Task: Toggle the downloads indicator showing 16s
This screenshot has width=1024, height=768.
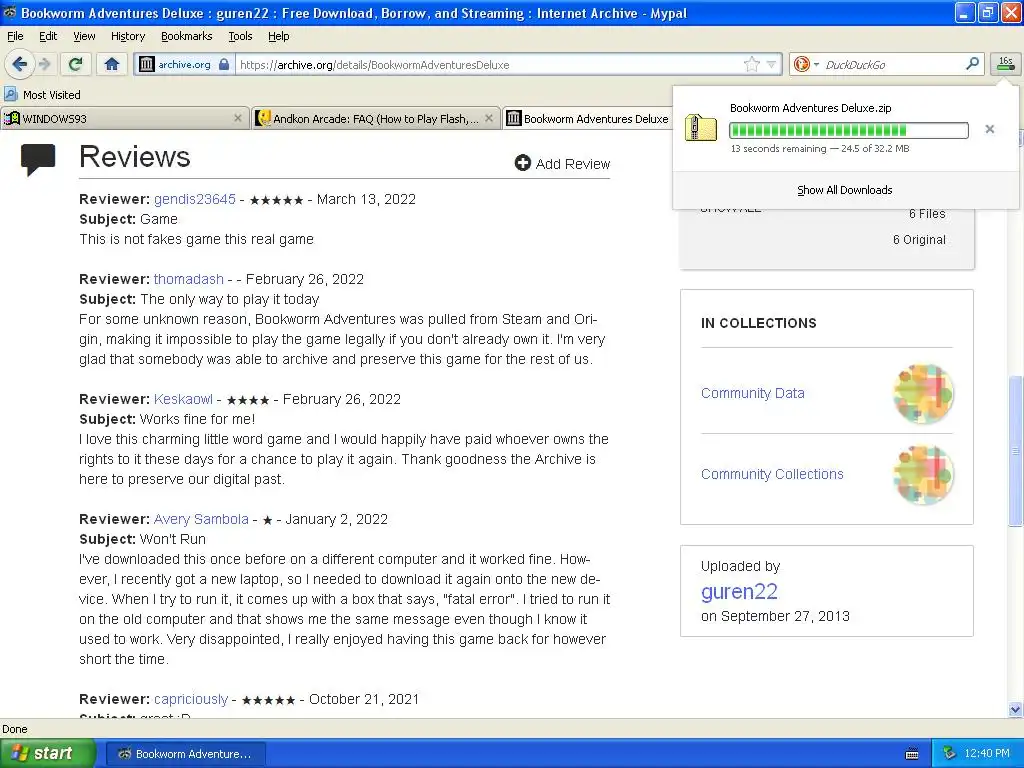Action: click(1006, 64)
